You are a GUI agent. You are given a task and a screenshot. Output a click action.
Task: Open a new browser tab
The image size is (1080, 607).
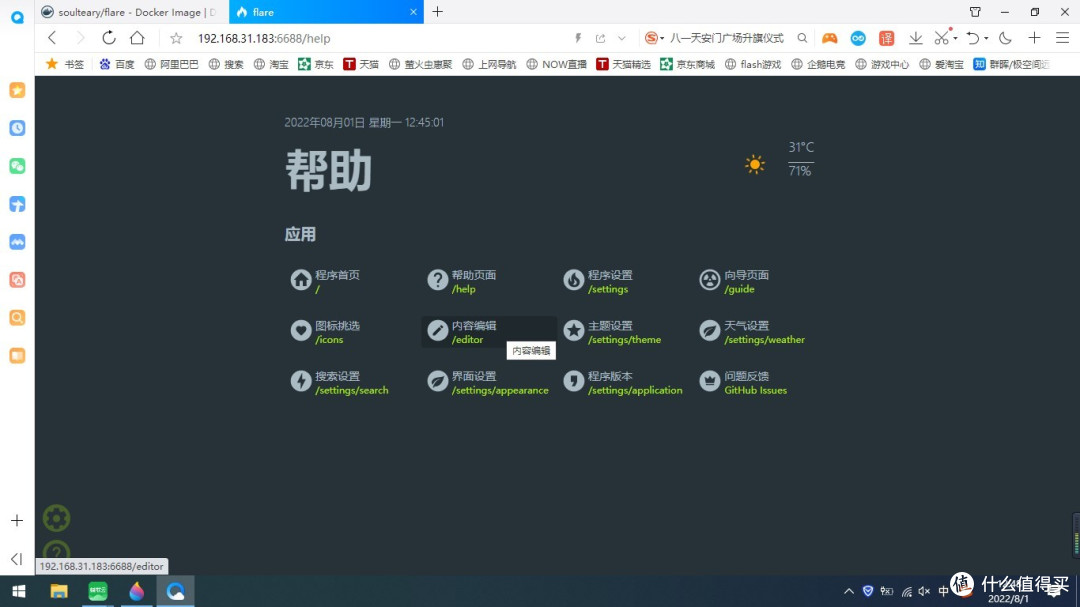tap(437, 12)
